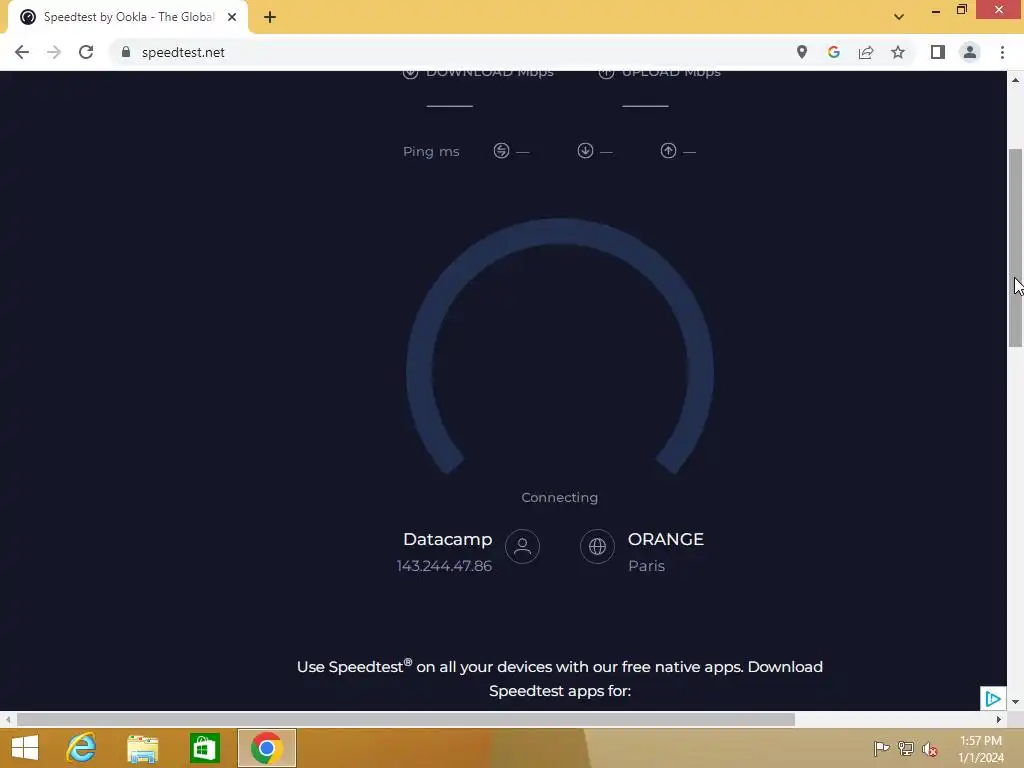Open the Windows Store taskbar icon
The width and height of the screenshot is (1024, 768).
204,748
